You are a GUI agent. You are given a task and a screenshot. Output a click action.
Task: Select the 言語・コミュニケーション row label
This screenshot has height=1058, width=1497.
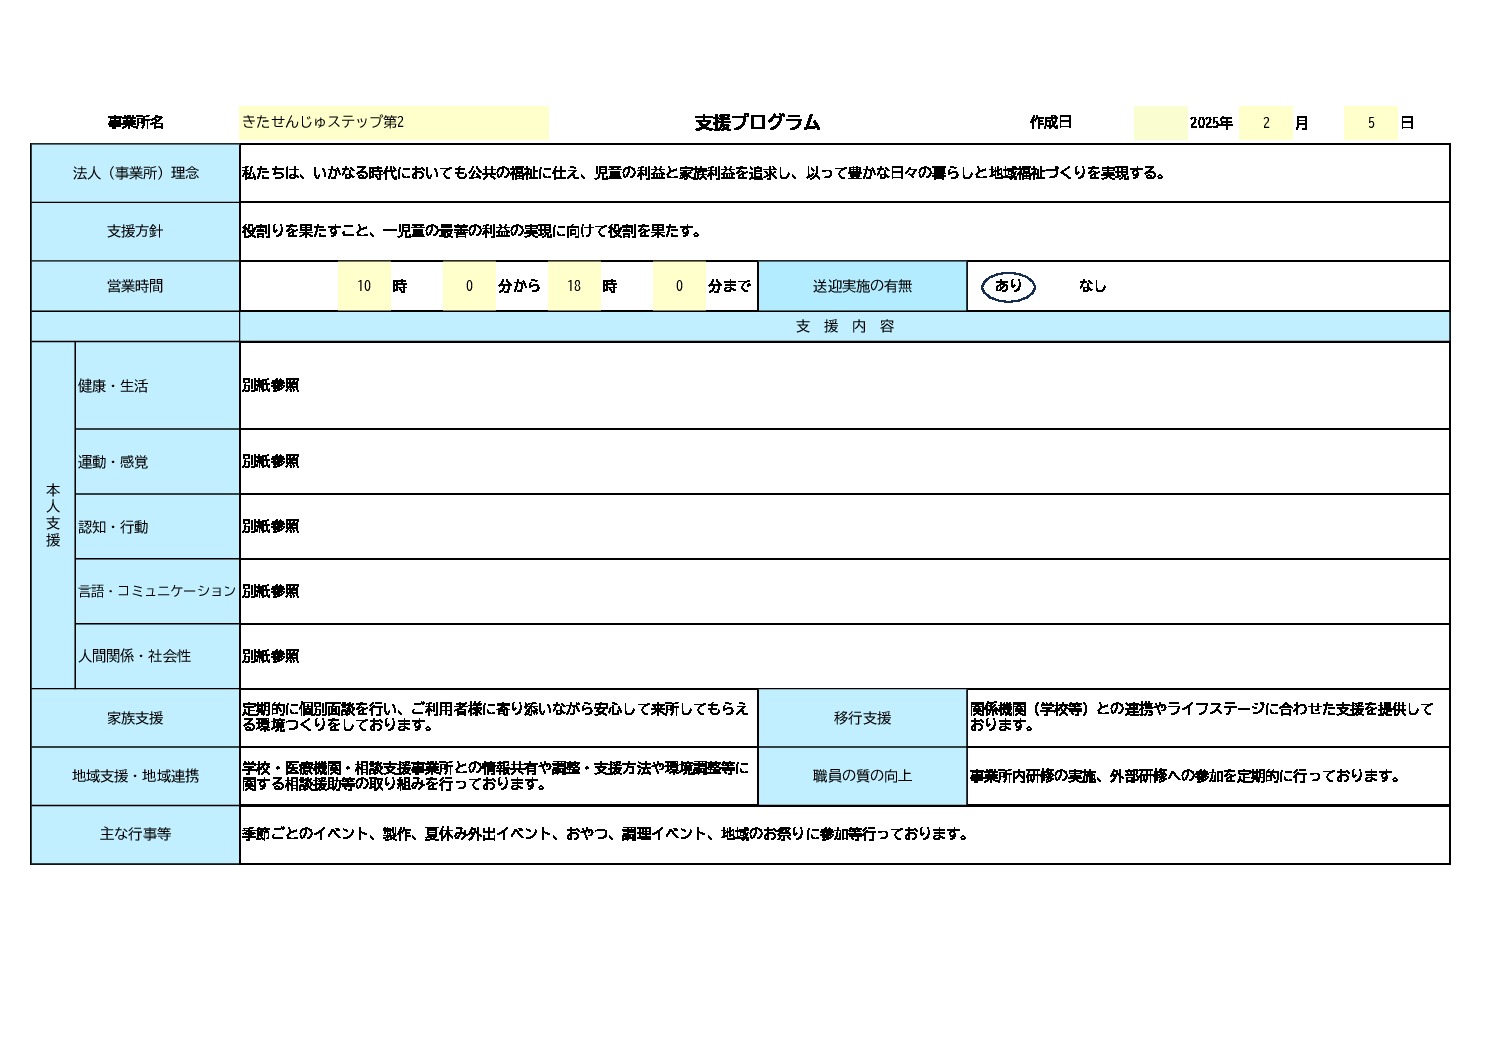point(155,591)
